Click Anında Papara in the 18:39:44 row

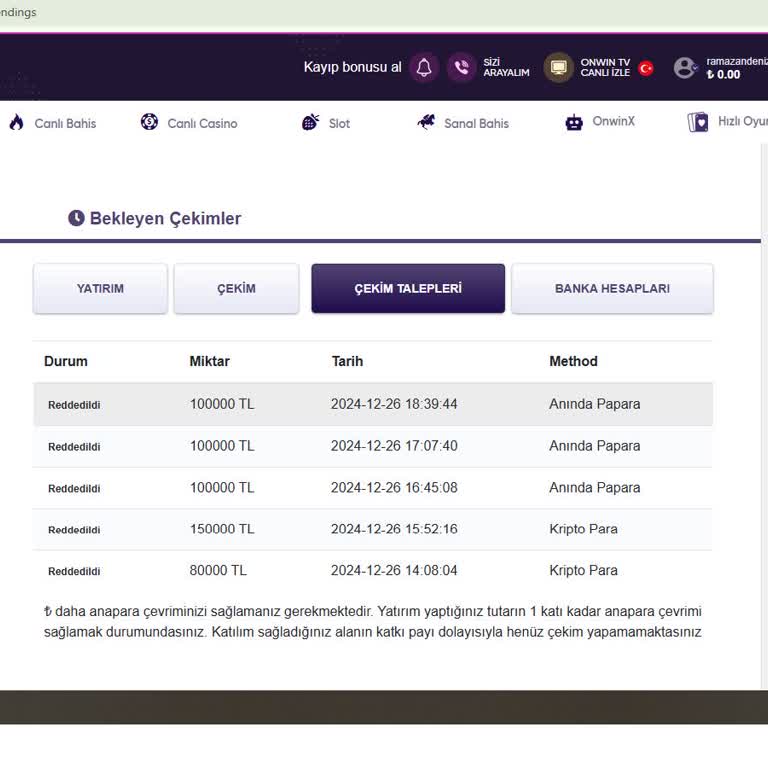(595, 404)
